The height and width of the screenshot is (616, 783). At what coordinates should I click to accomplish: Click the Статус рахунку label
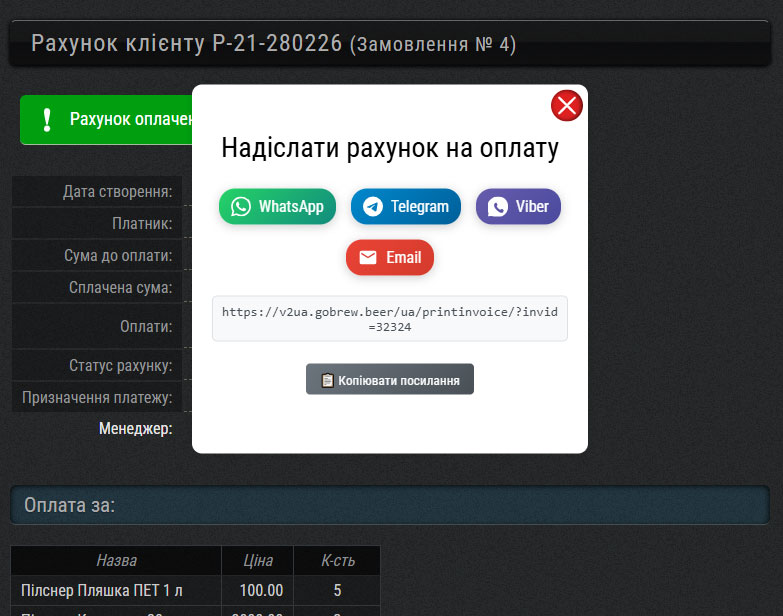click(120, 365)
